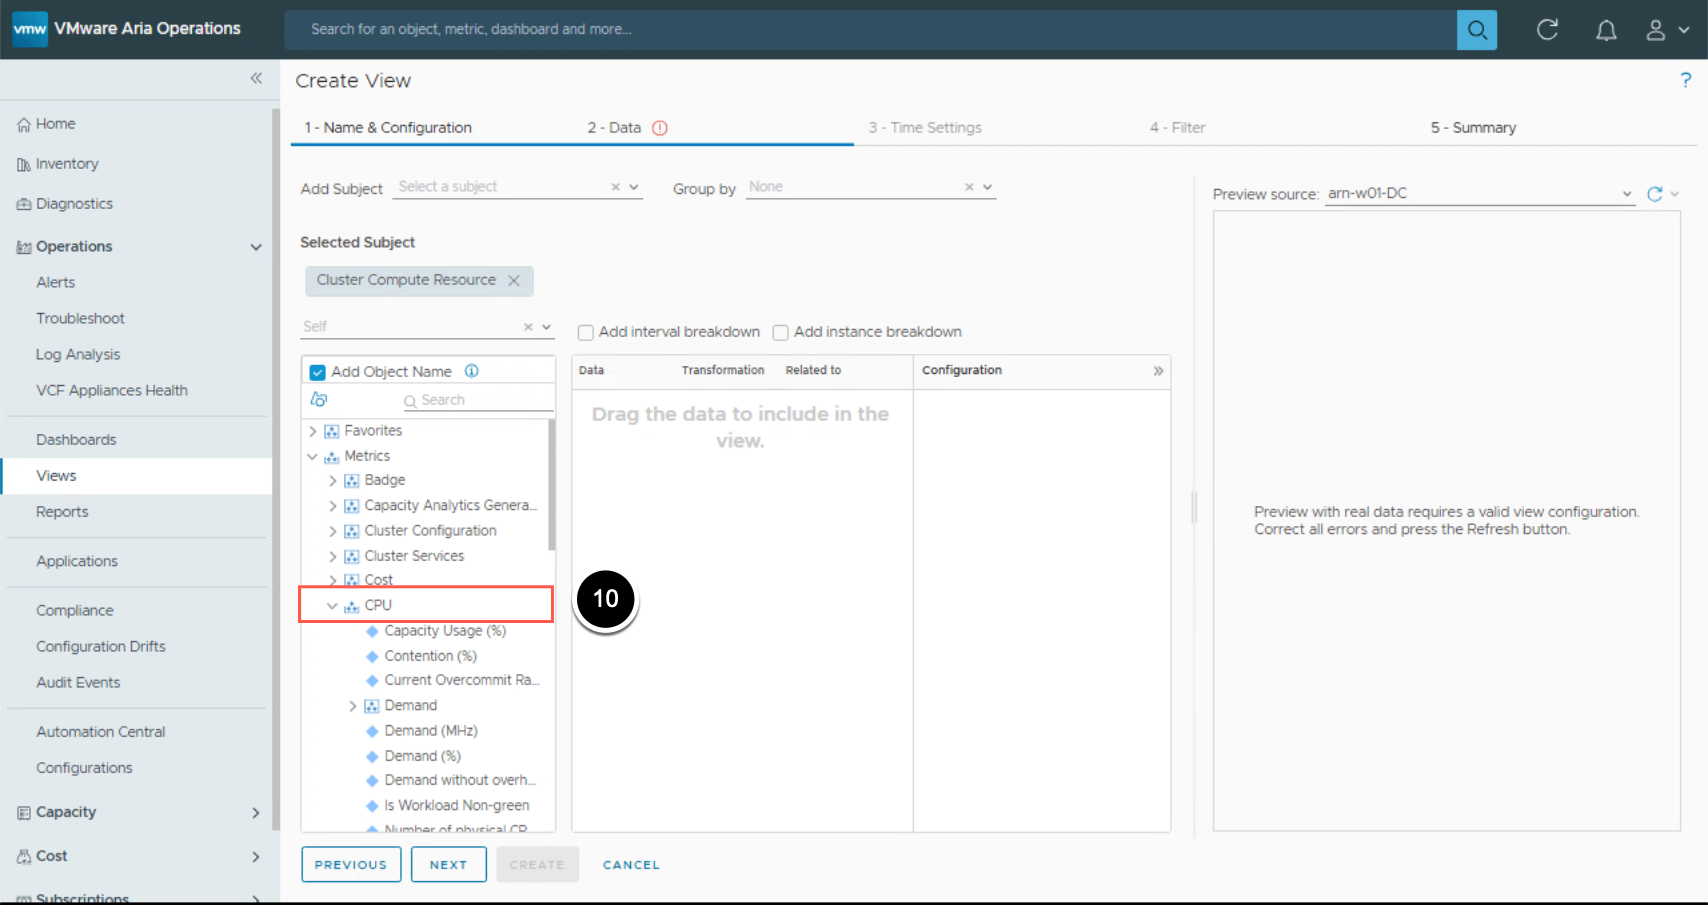Go to the Summary step tab
This screenshot has width=1708, height=905.
point(1472,128)
